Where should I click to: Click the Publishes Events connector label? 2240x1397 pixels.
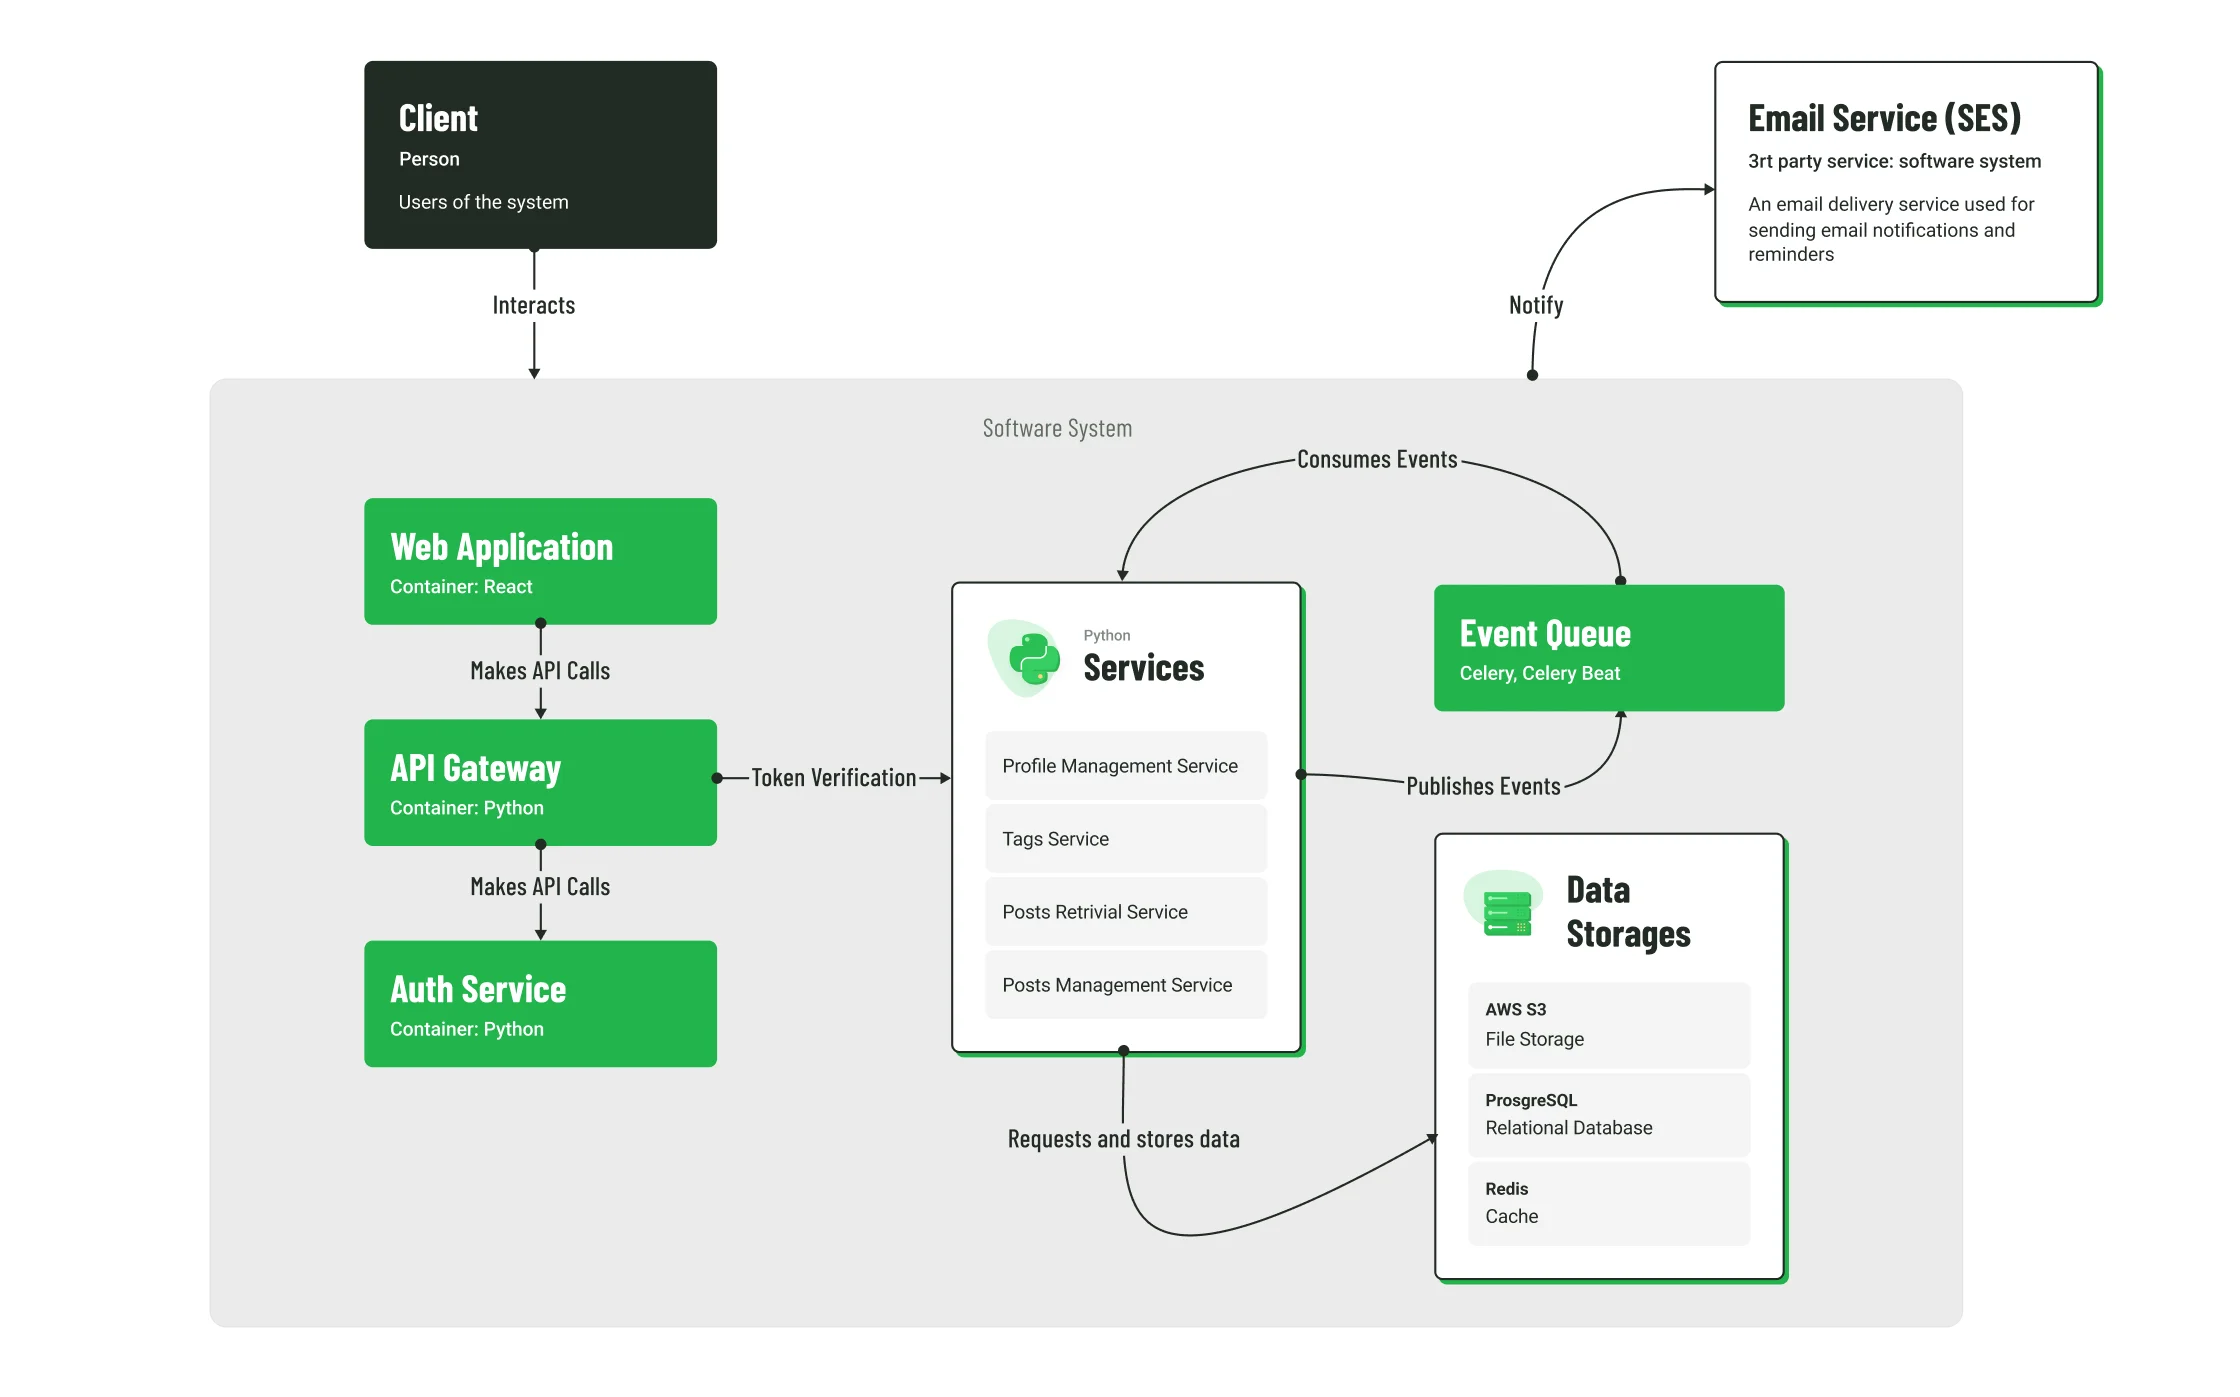1483,787
